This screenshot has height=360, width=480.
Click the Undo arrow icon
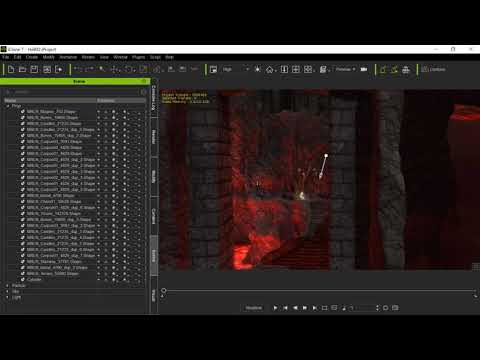(x=78, y=69)
